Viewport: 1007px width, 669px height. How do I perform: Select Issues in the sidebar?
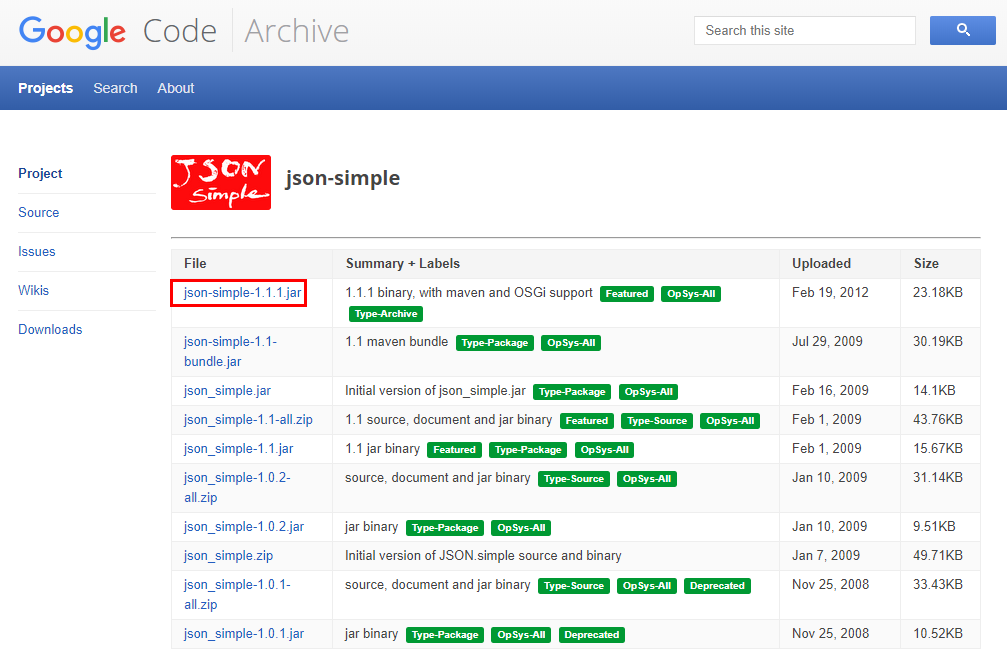pos(37,252)
